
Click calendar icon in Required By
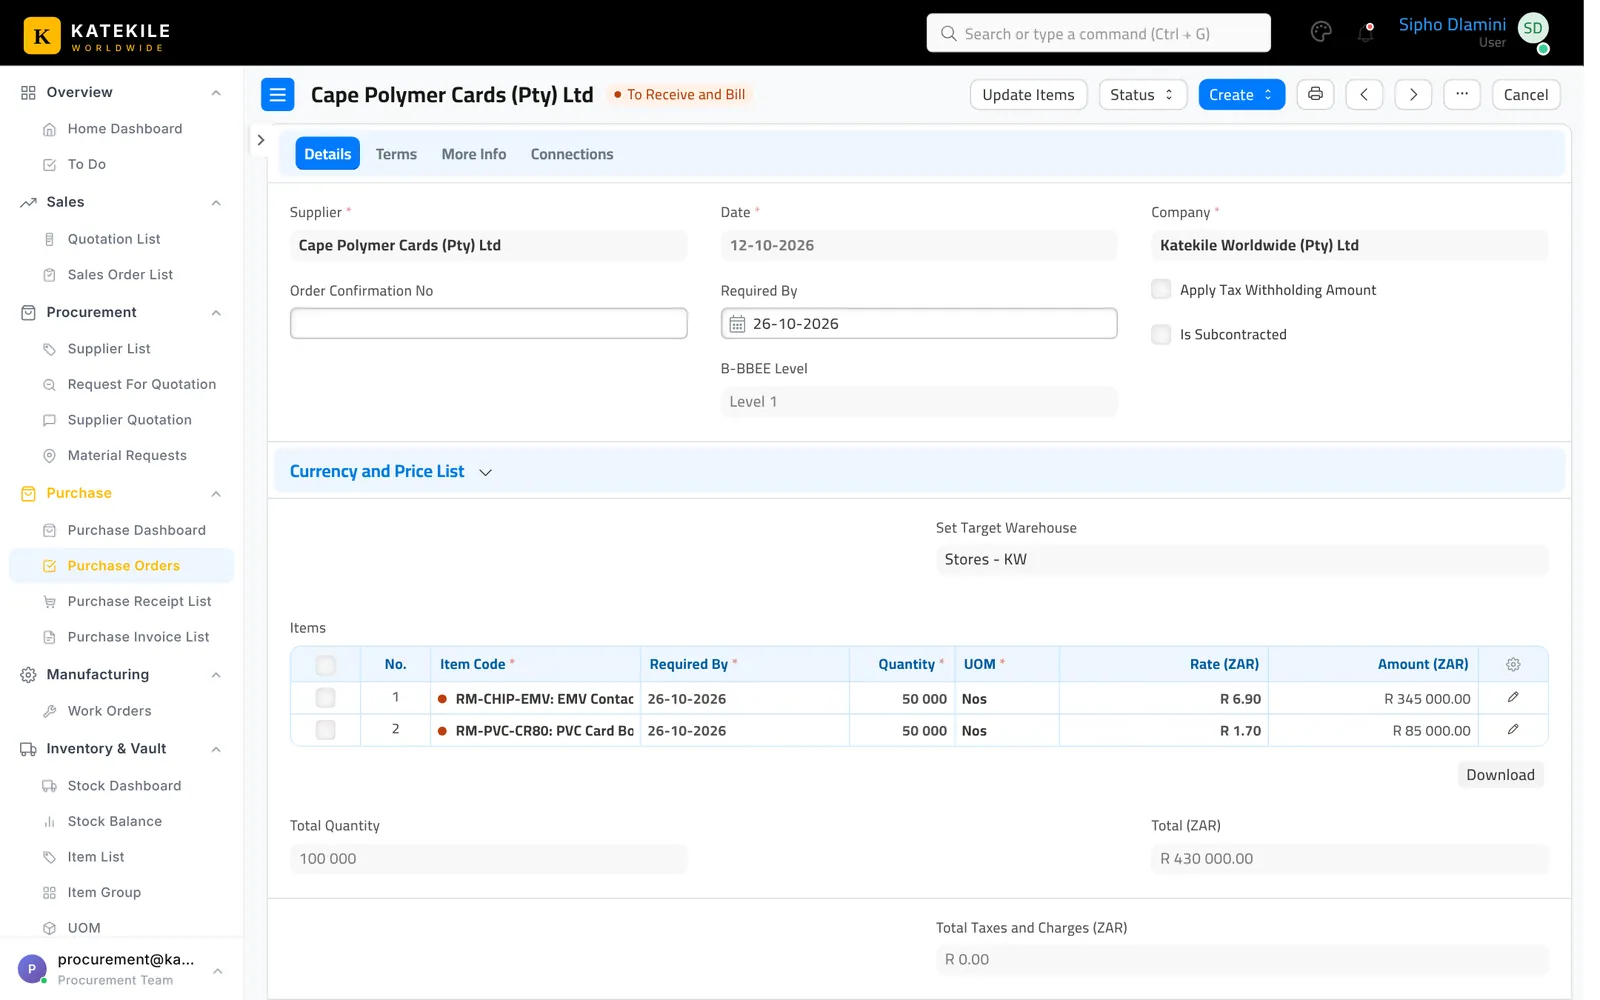pos(737,324)
